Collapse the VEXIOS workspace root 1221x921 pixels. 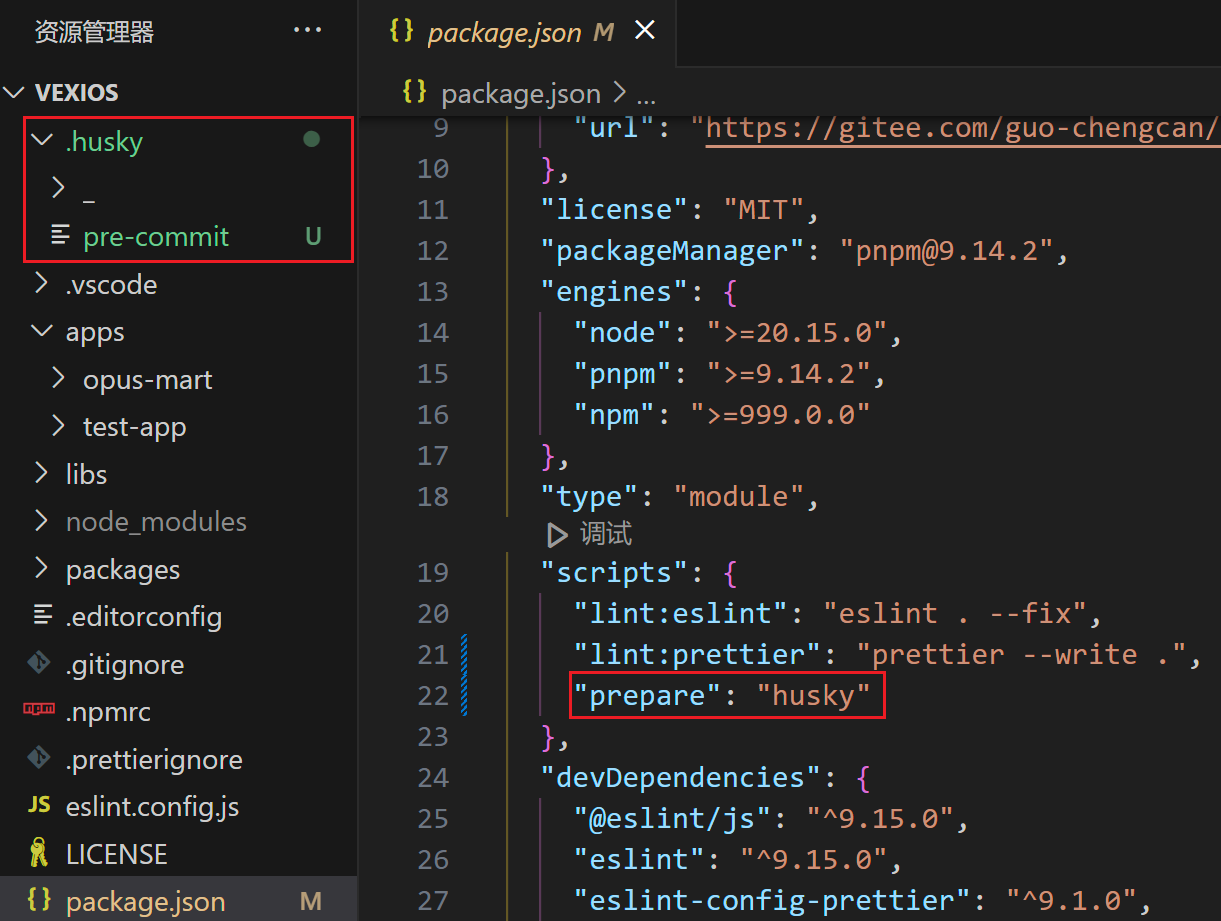tap(14, 93)
